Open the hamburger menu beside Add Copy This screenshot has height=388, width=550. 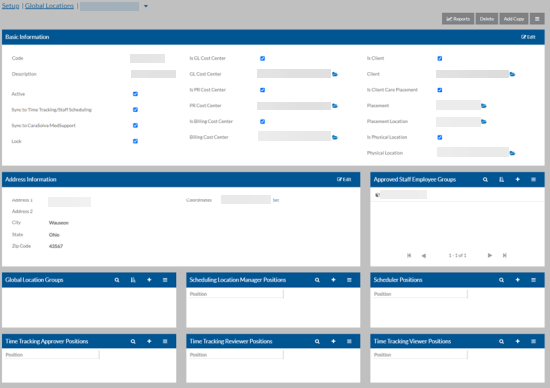(537, 19)
